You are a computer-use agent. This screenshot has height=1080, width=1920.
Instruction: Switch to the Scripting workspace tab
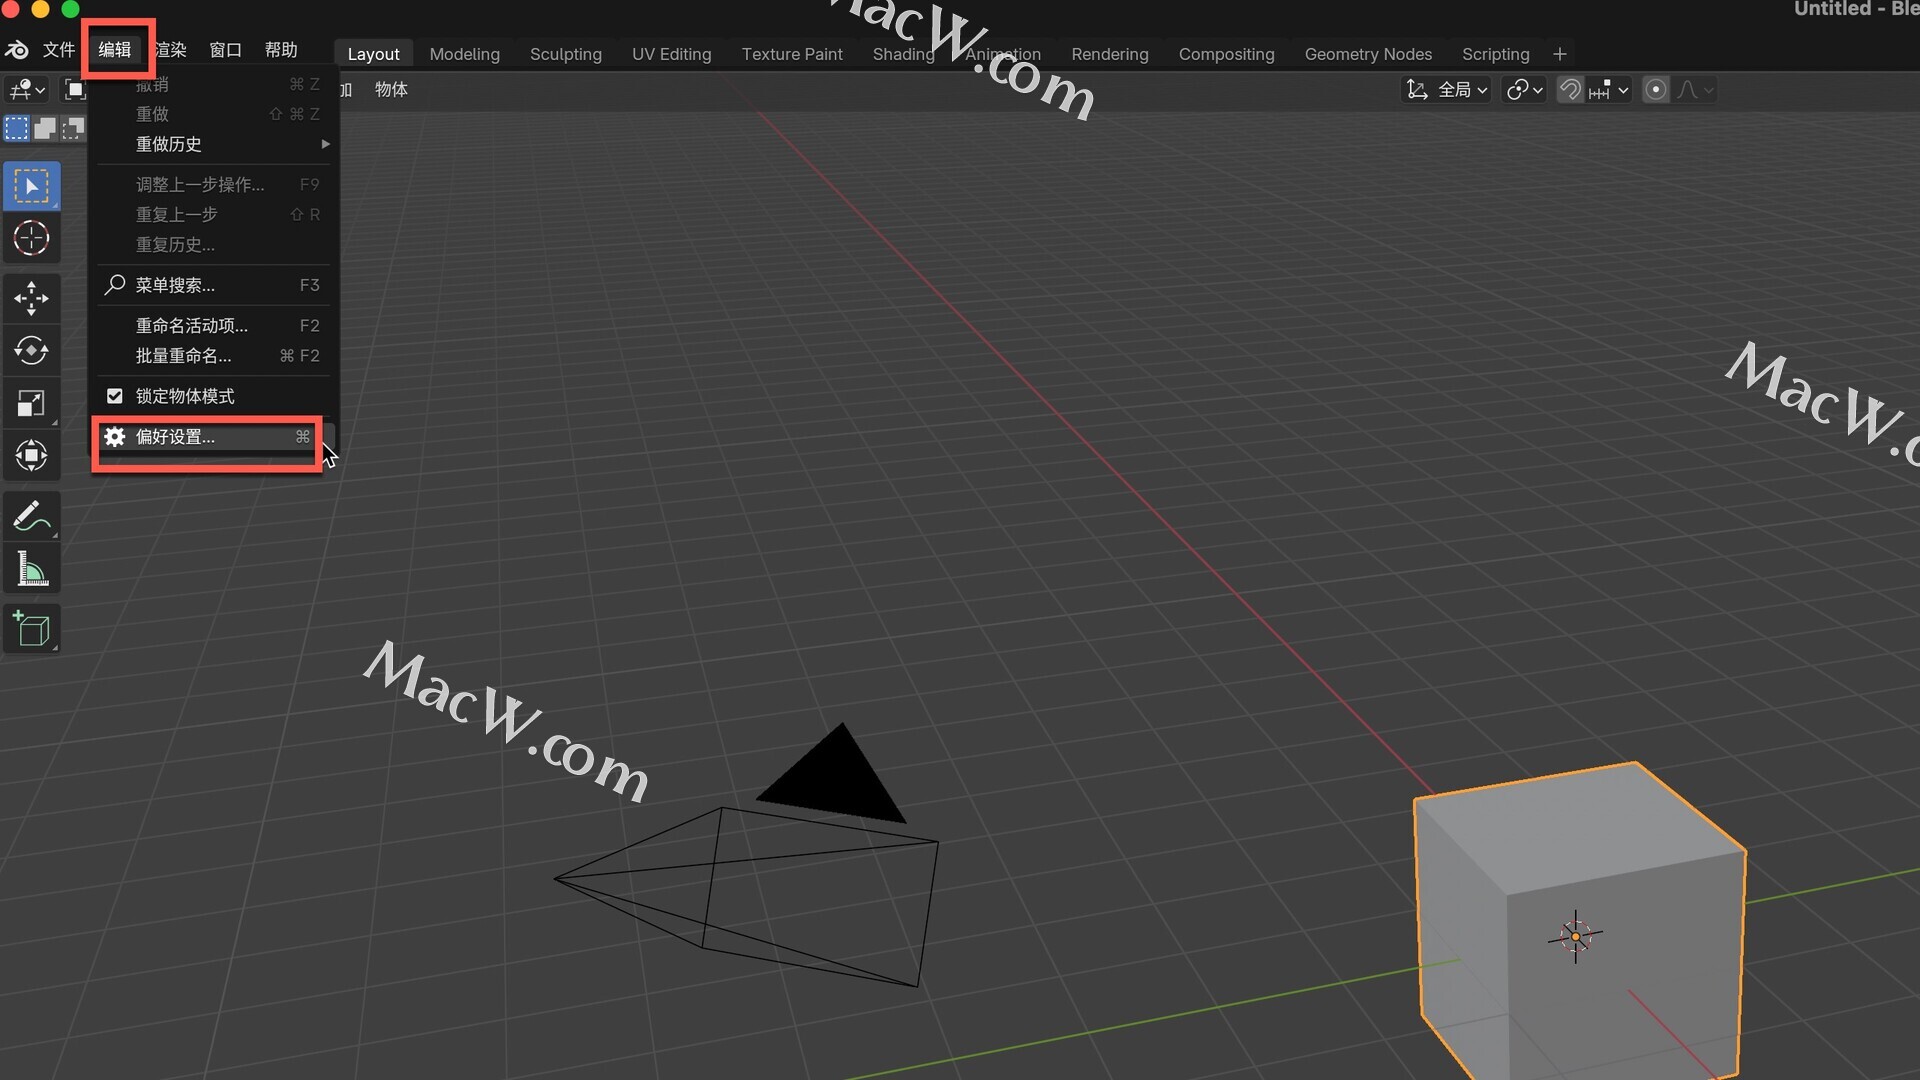click(x=1495, y=54)
